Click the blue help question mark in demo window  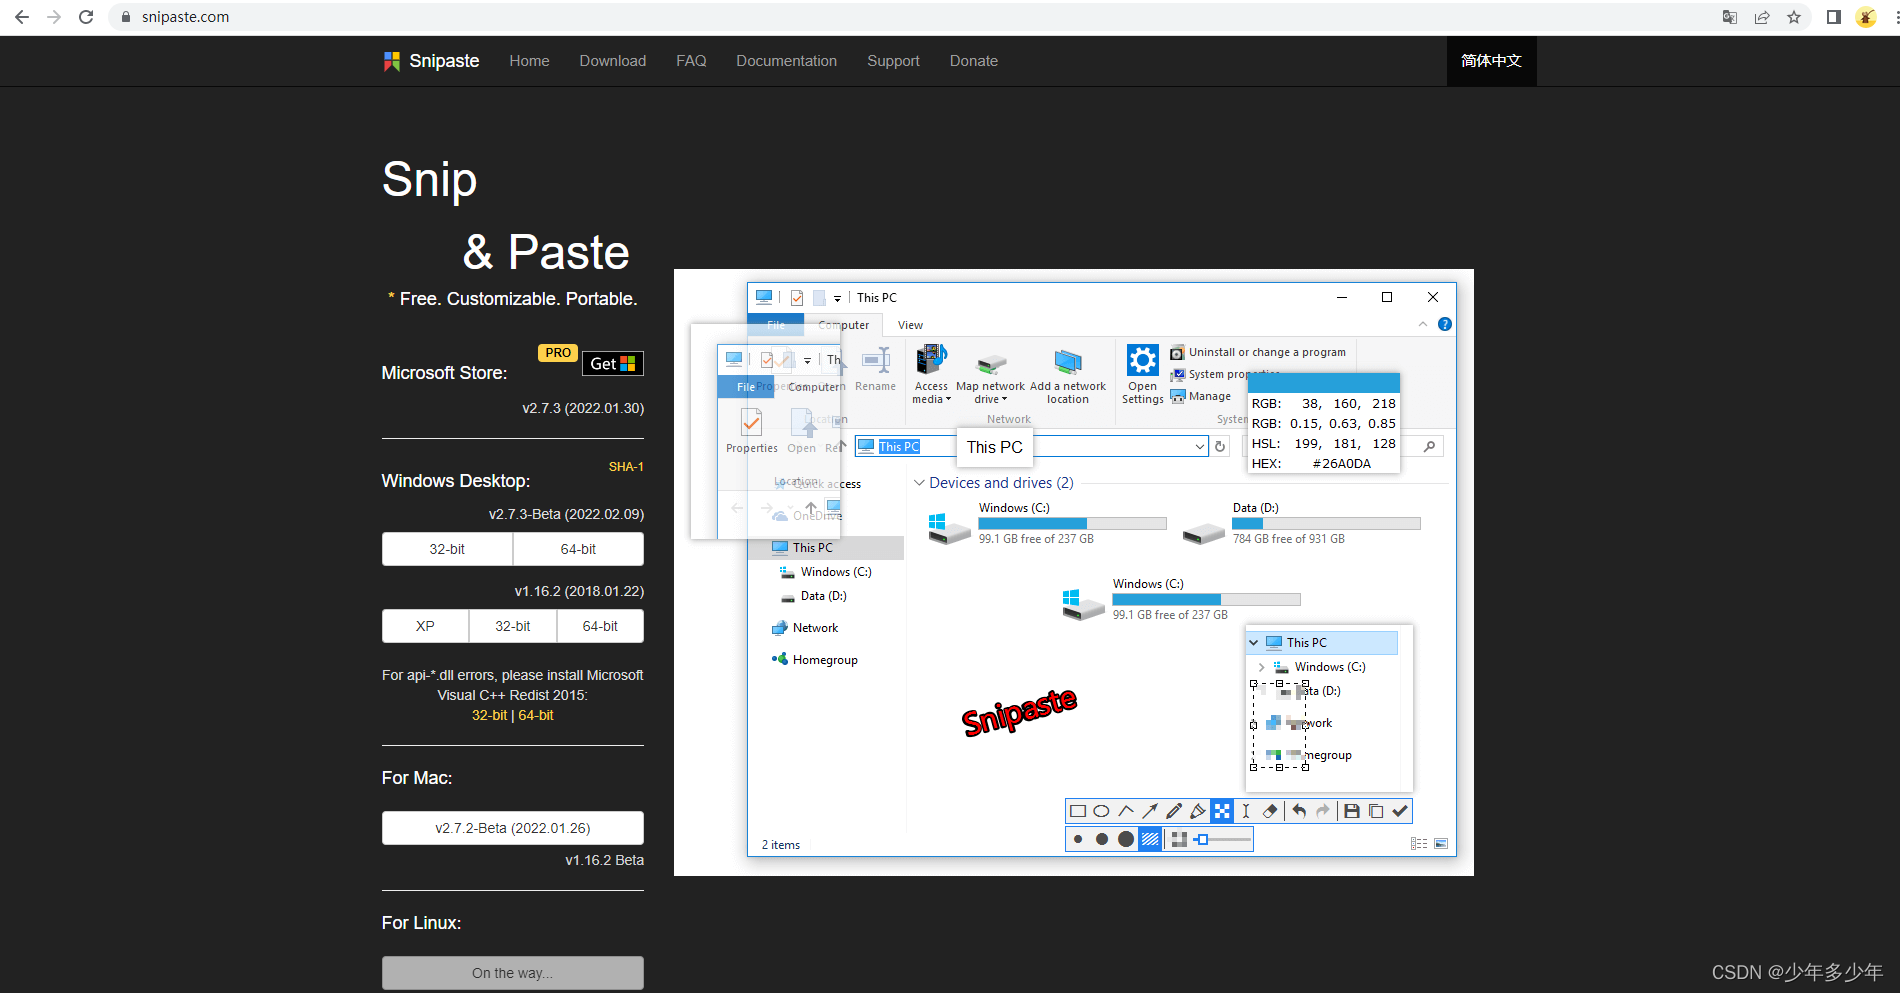[x=1444, y=324]
